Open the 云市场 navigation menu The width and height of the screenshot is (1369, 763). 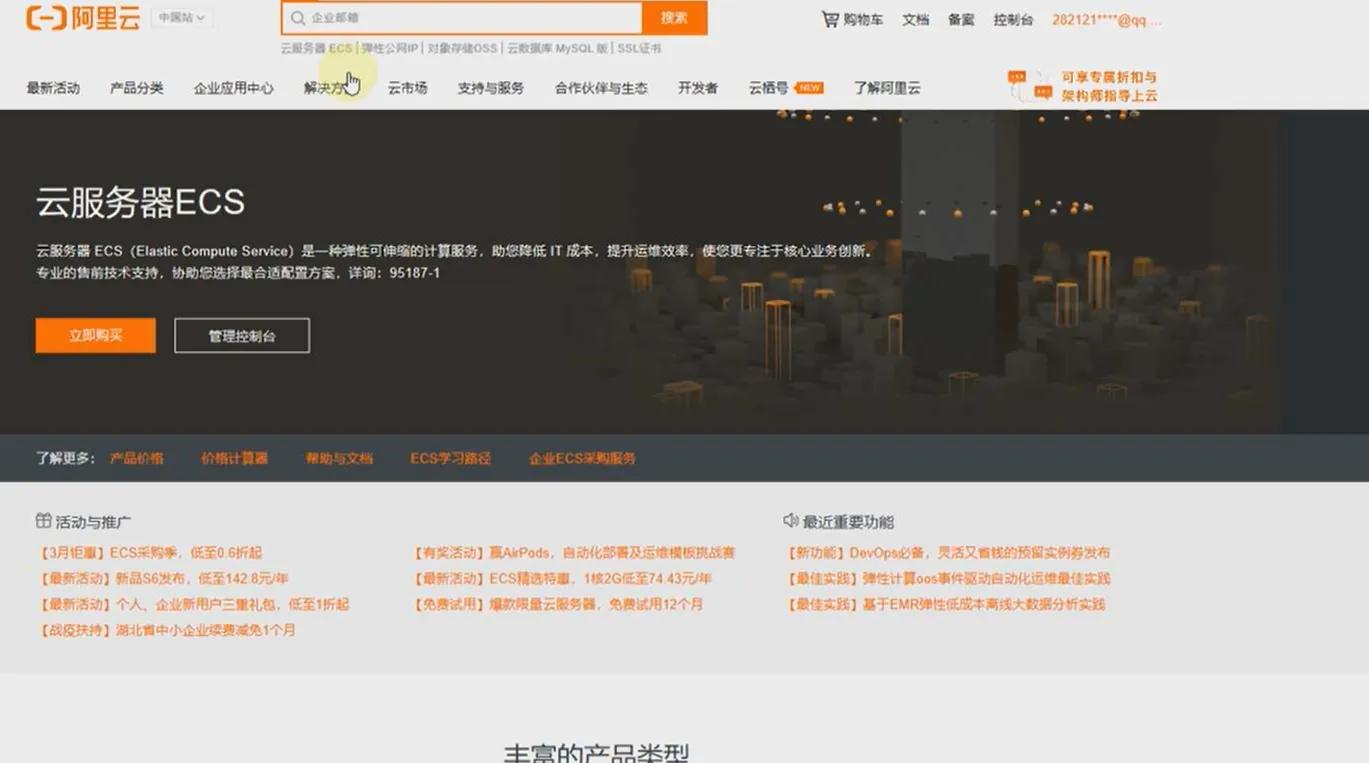click(x=408, y=88)
